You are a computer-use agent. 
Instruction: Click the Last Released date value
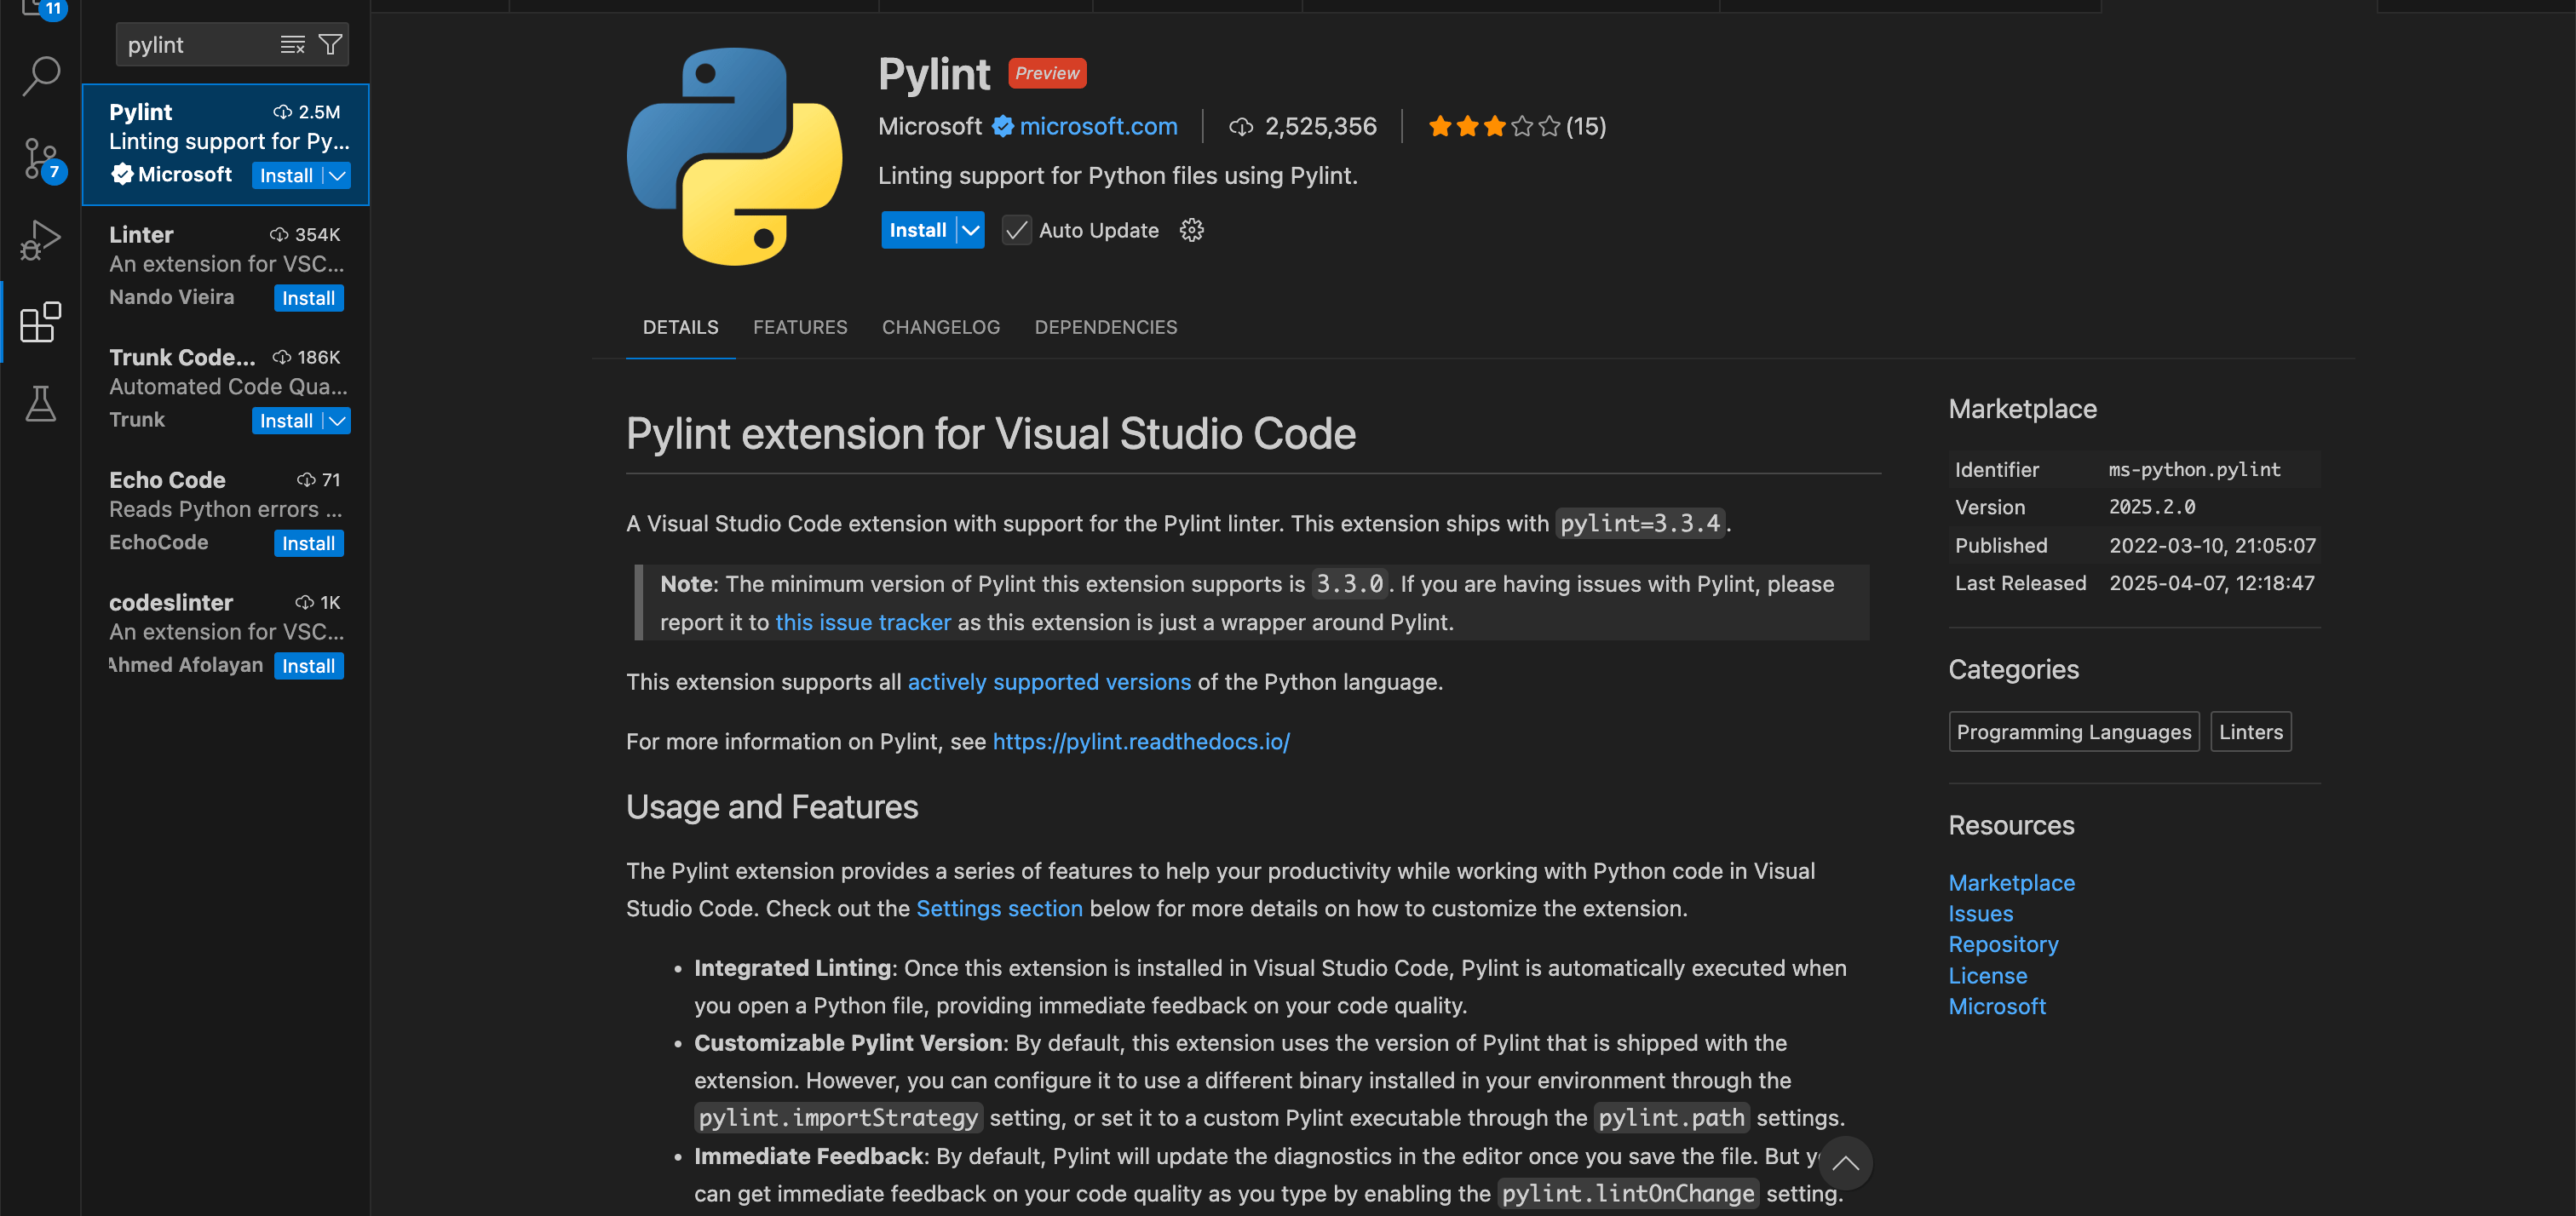(x=2211, y=583)
